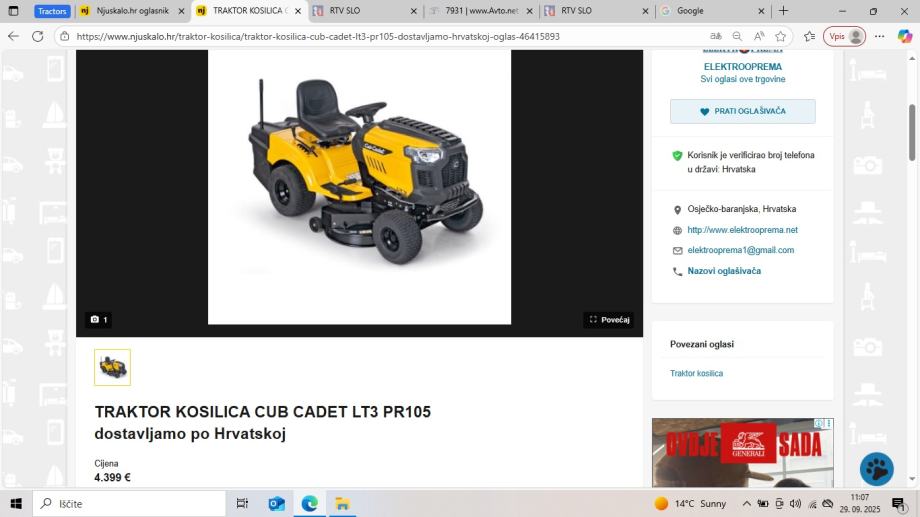Click the blue paw chat icon
The width and height of the screenshot is (920, 517).
click(876, 469)
